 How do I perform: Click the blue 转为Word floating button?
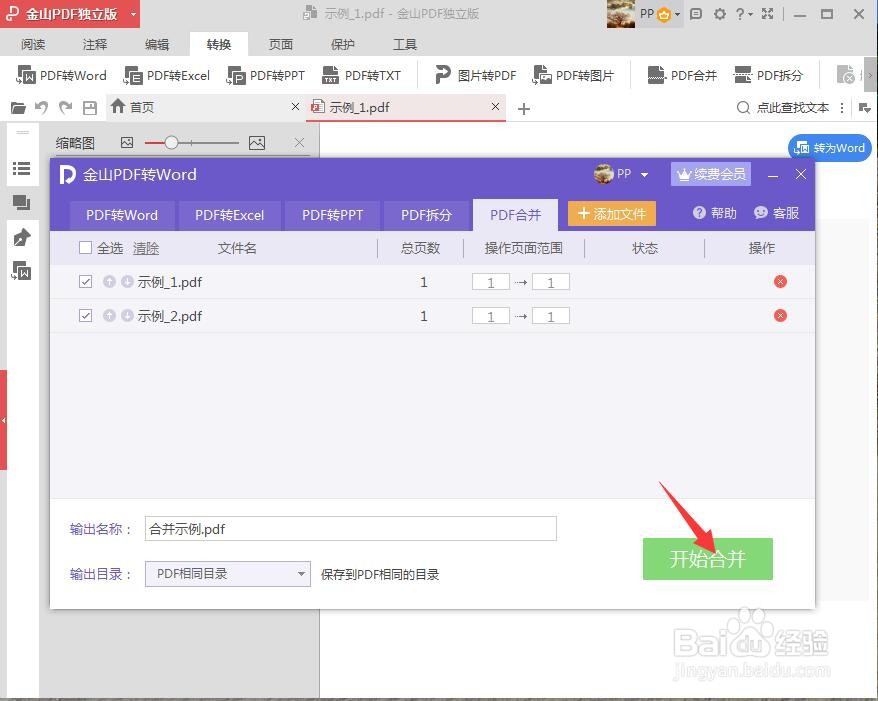pyautogui.click(x=829, y=148)
